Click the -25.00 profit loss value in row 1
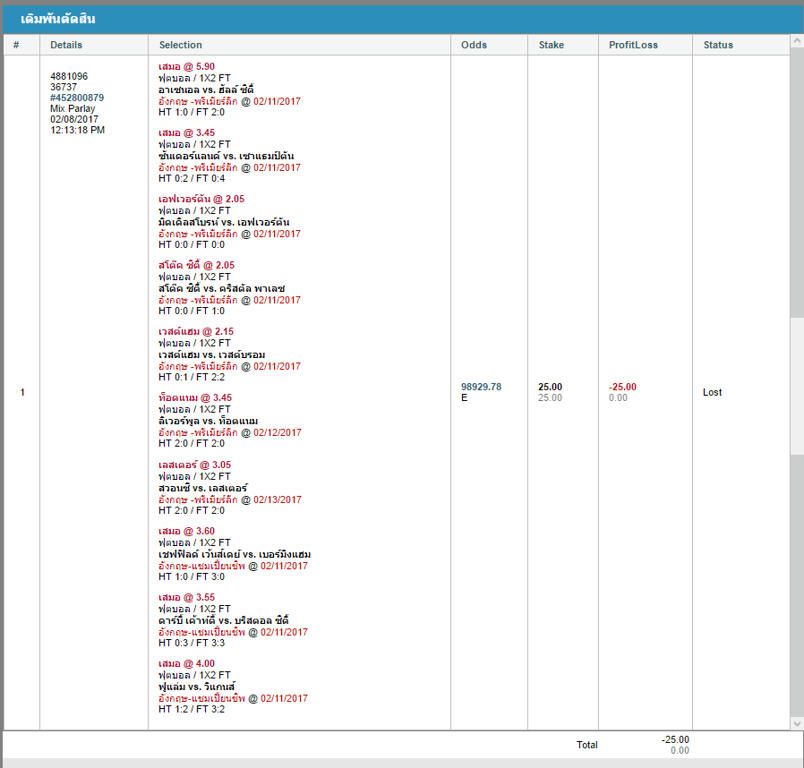Viewport: 804px width, 768px height. [622, 387]
